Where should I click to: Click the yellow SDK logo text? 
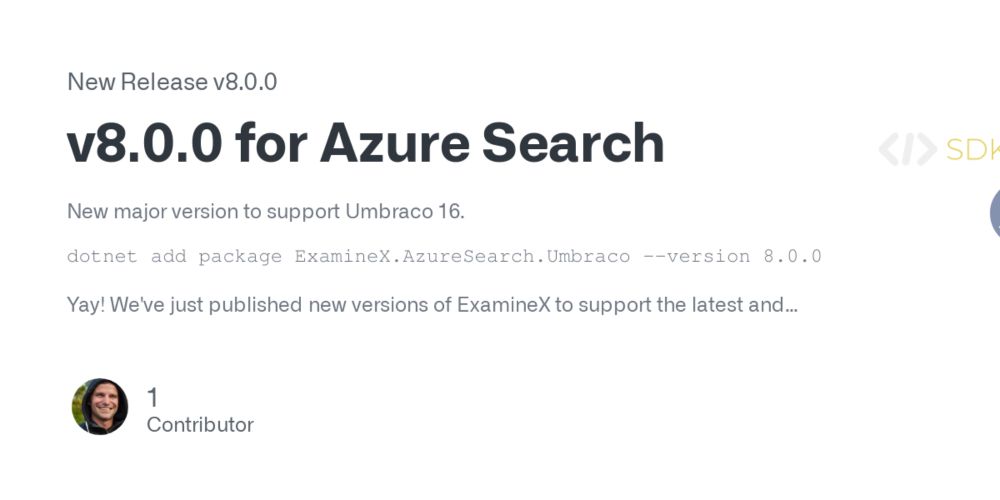click(973, 149)
